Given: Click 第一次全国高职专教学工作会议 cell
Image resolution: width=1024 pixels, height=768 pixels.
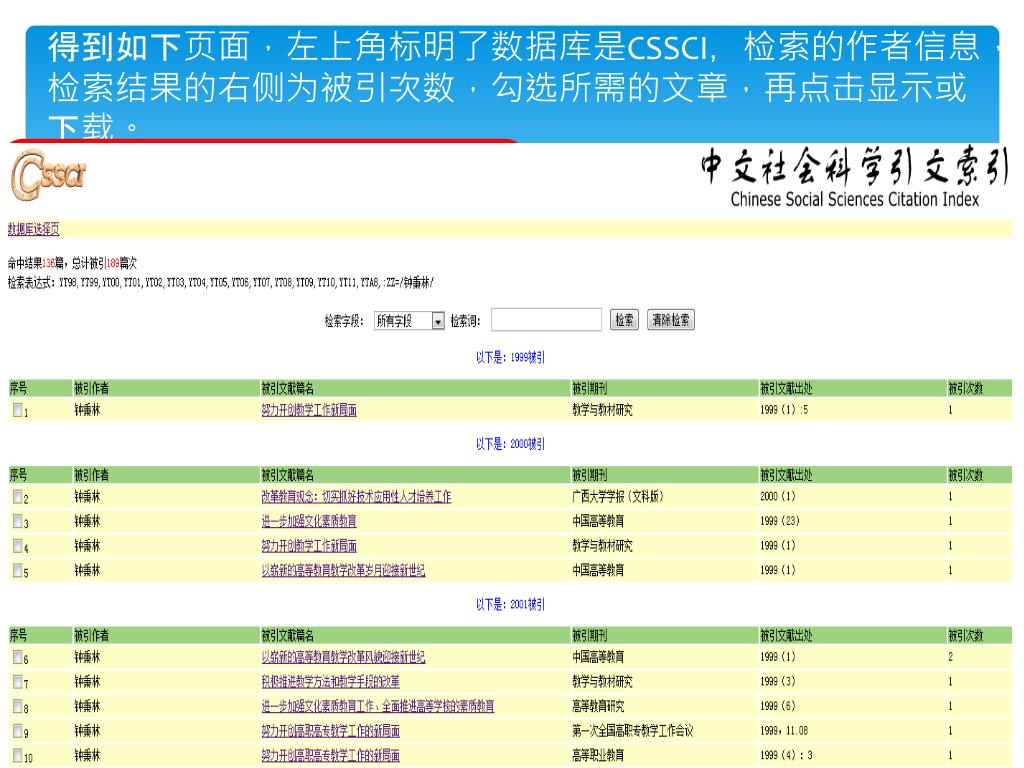Looking at the screenshot, I should [x=632, y=731].
